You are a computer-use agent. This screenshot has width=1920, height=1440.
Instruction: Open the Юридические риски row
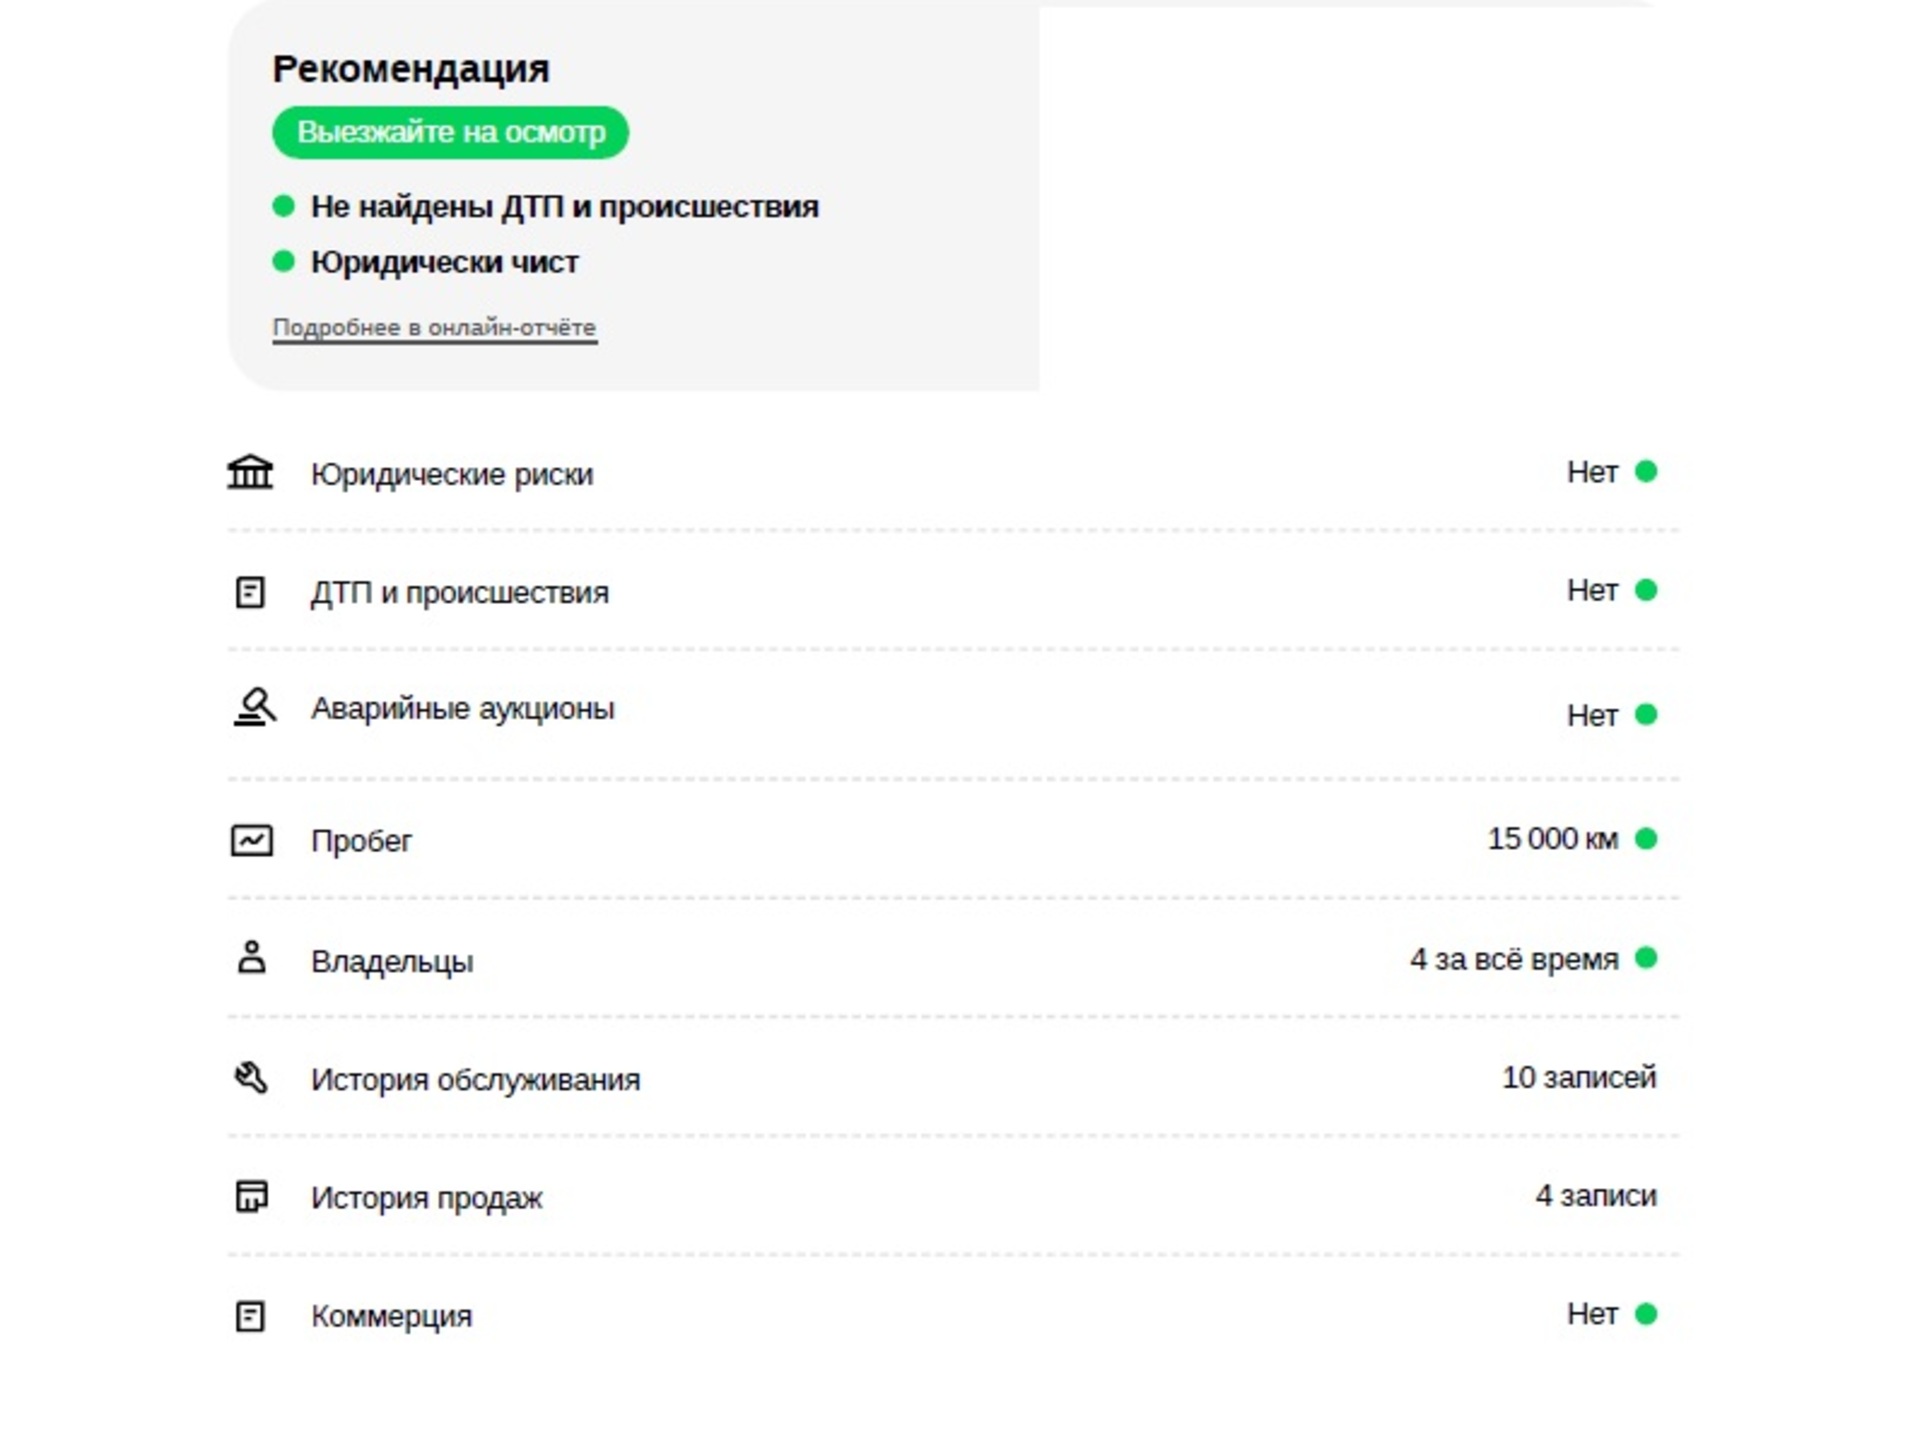pos(953,472)
